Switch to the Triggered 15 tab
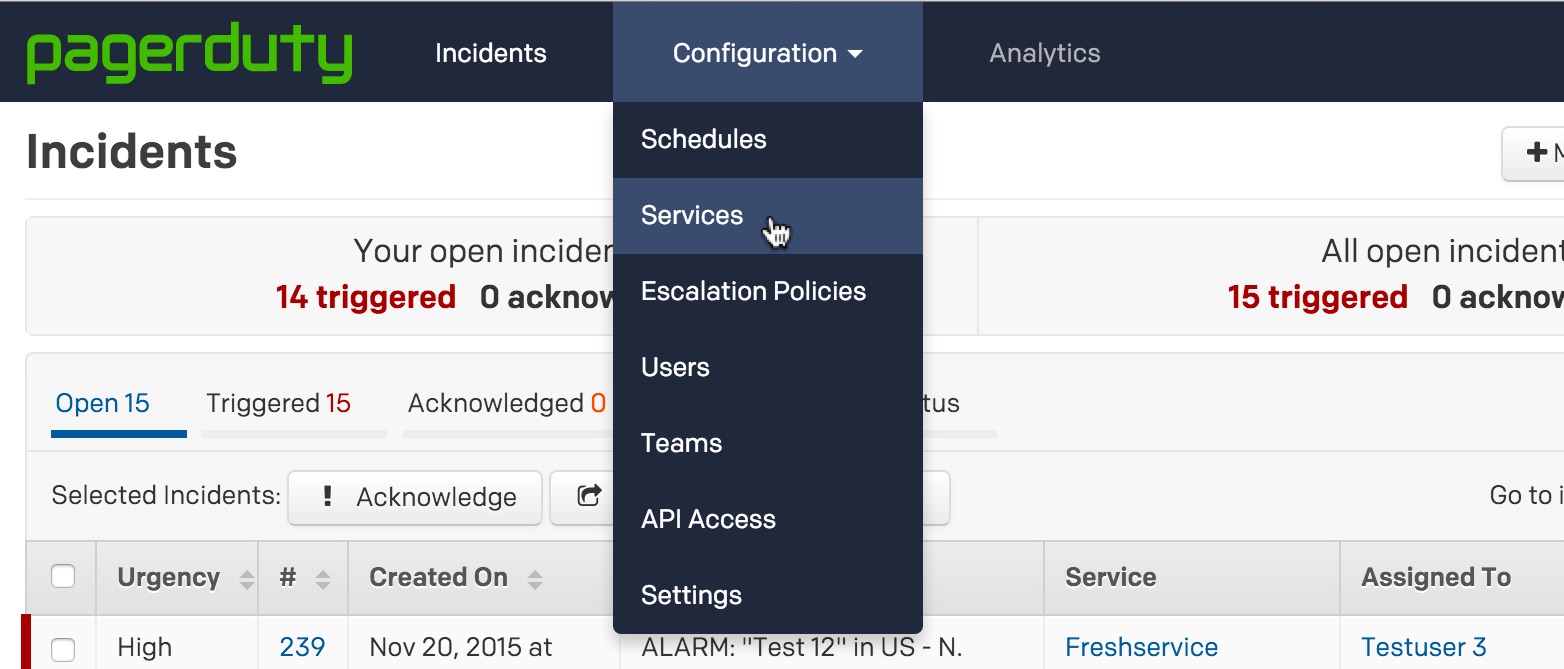1564x669 pixels. click(278, 402)
